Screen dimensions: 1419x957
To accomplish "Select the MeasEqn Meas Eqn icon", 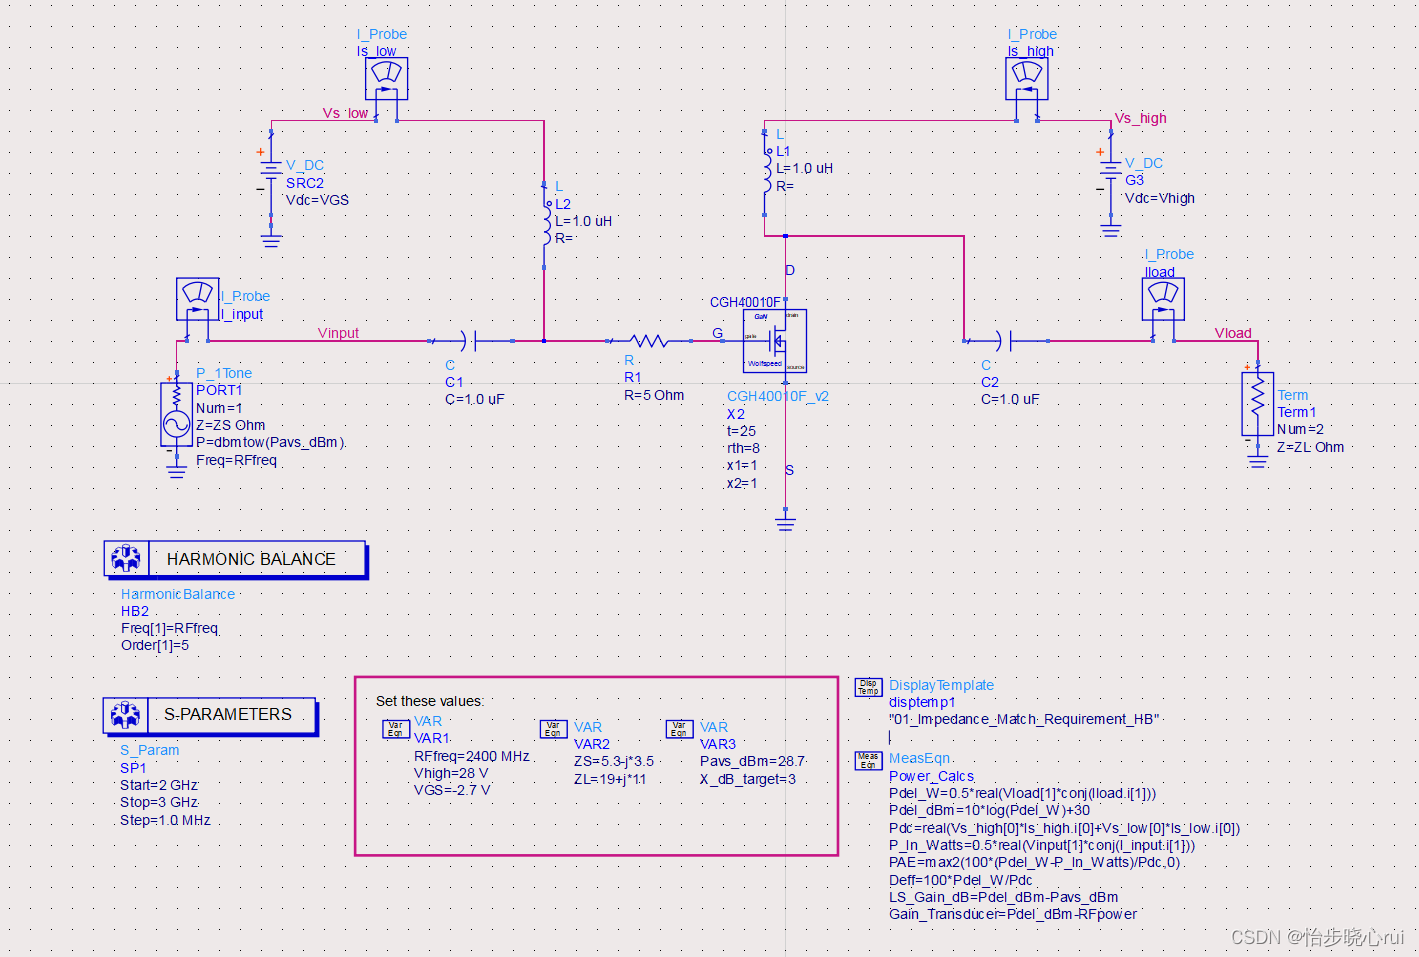I will coord(868,761).
